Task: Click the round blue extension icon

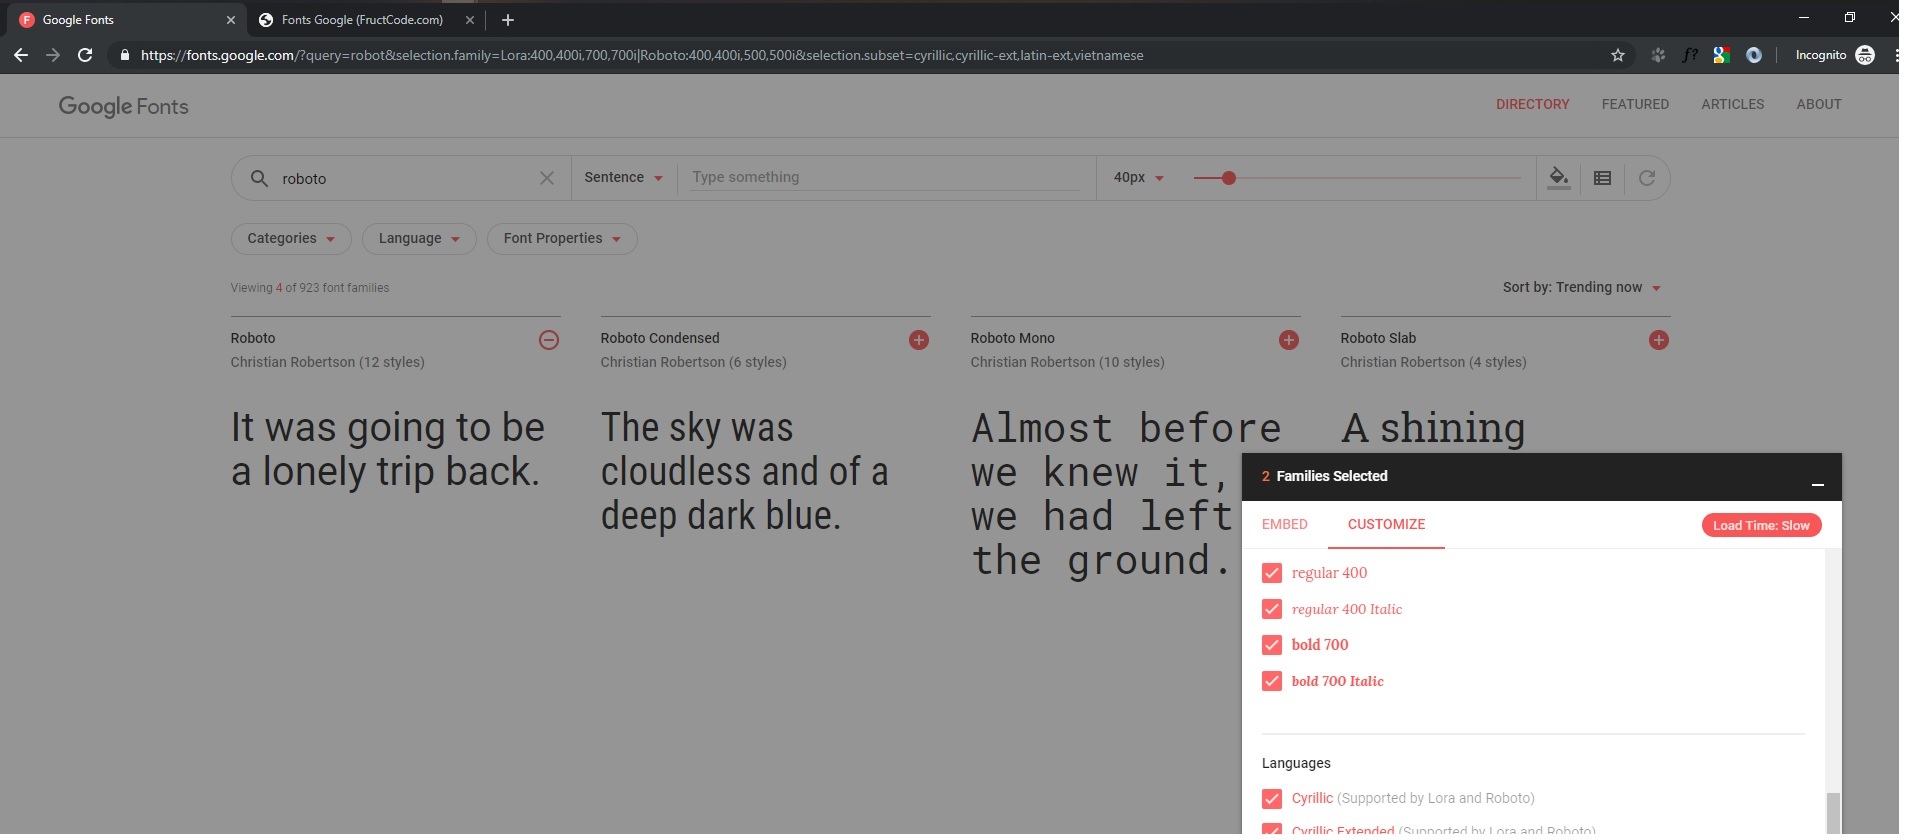Action: 1753,55
